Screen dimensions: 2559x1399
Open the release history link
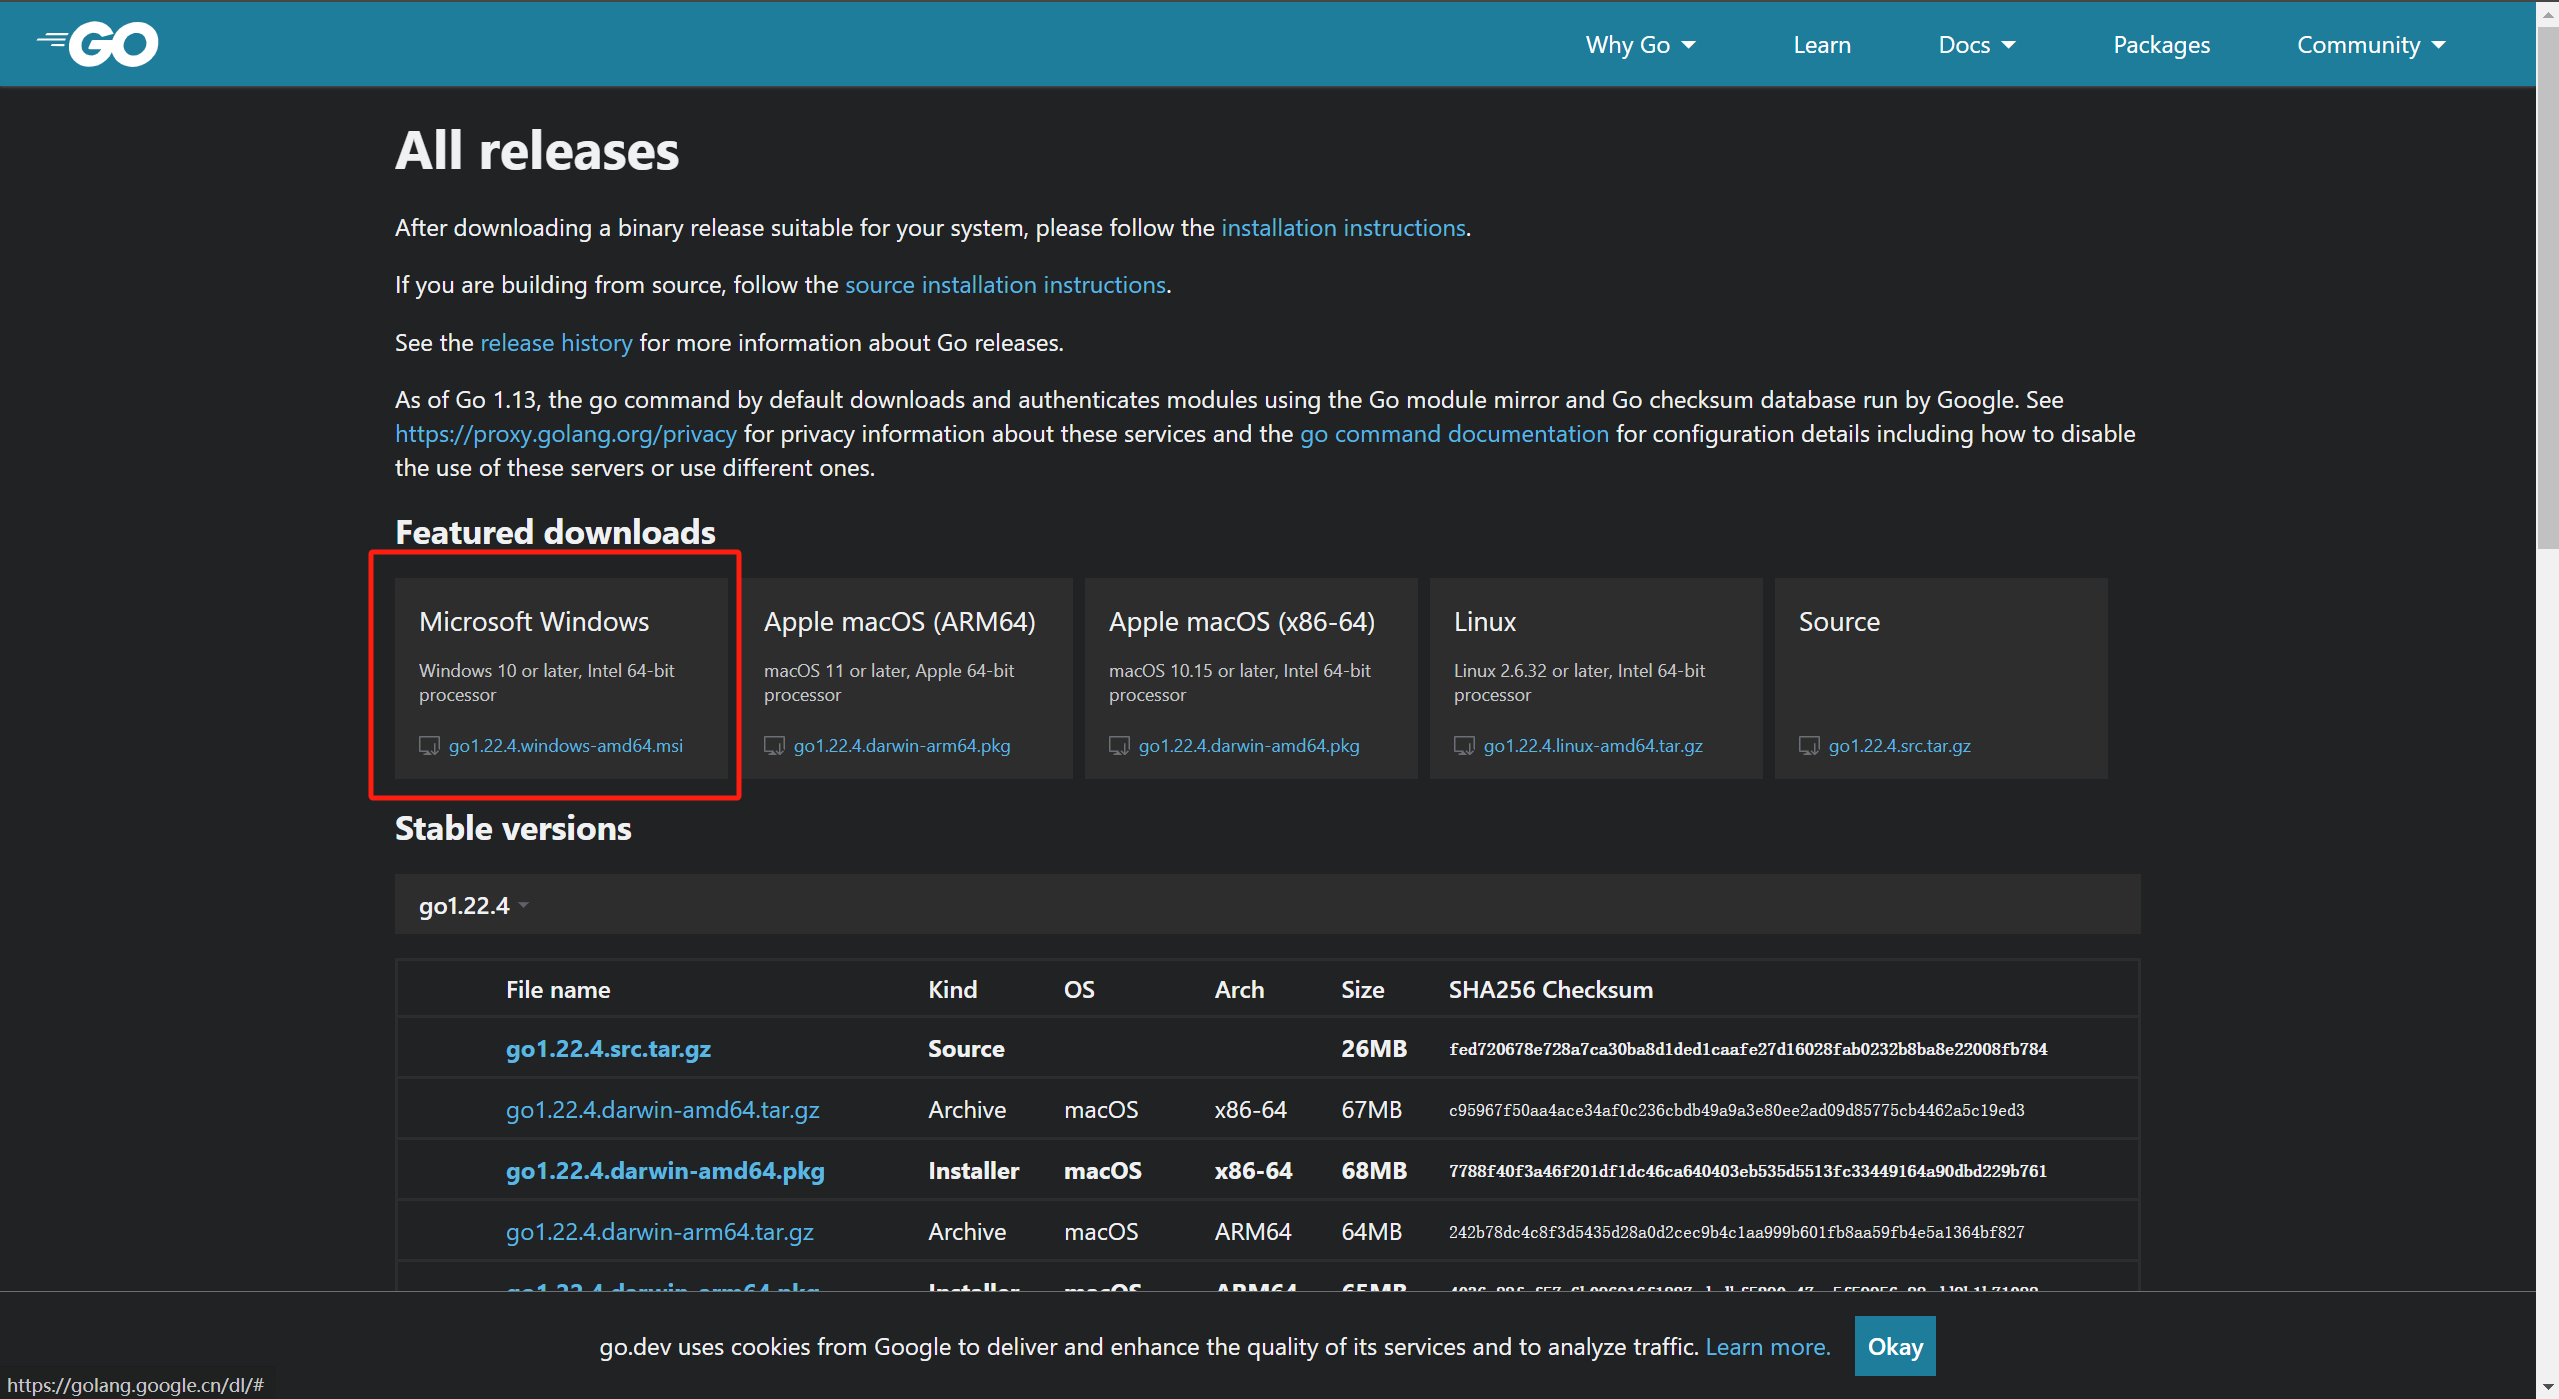pyautogui.click(x=556, y=343)
